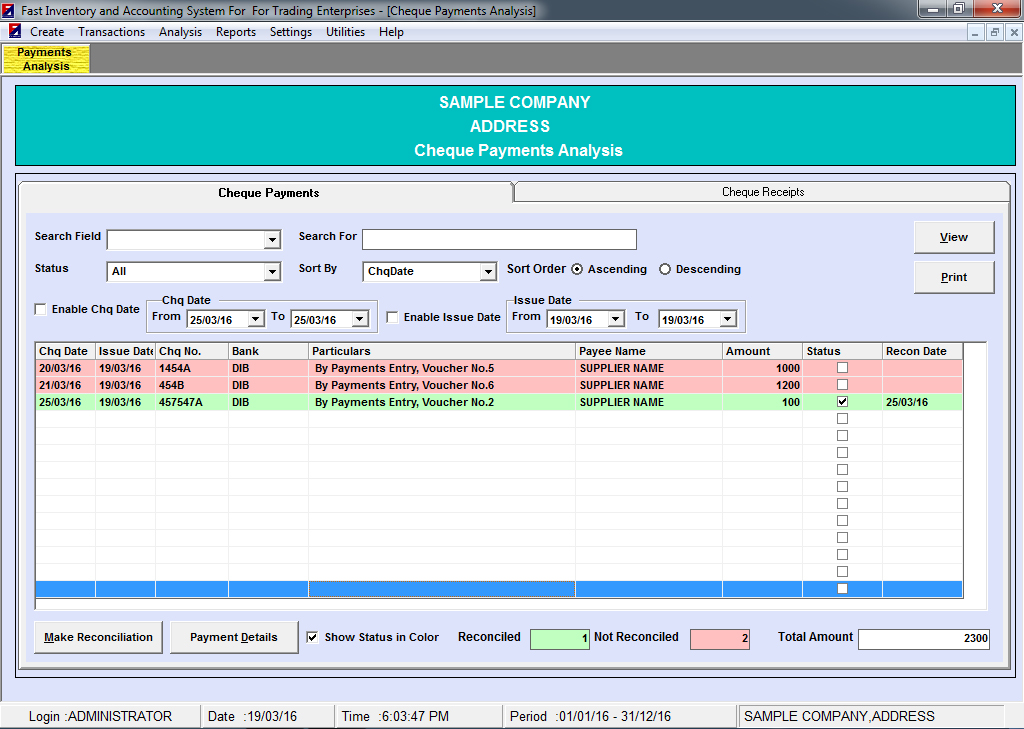The height and width of the screenshot is (729, 1024).
Task: Open the Reports menu
Action: point(236,32)
